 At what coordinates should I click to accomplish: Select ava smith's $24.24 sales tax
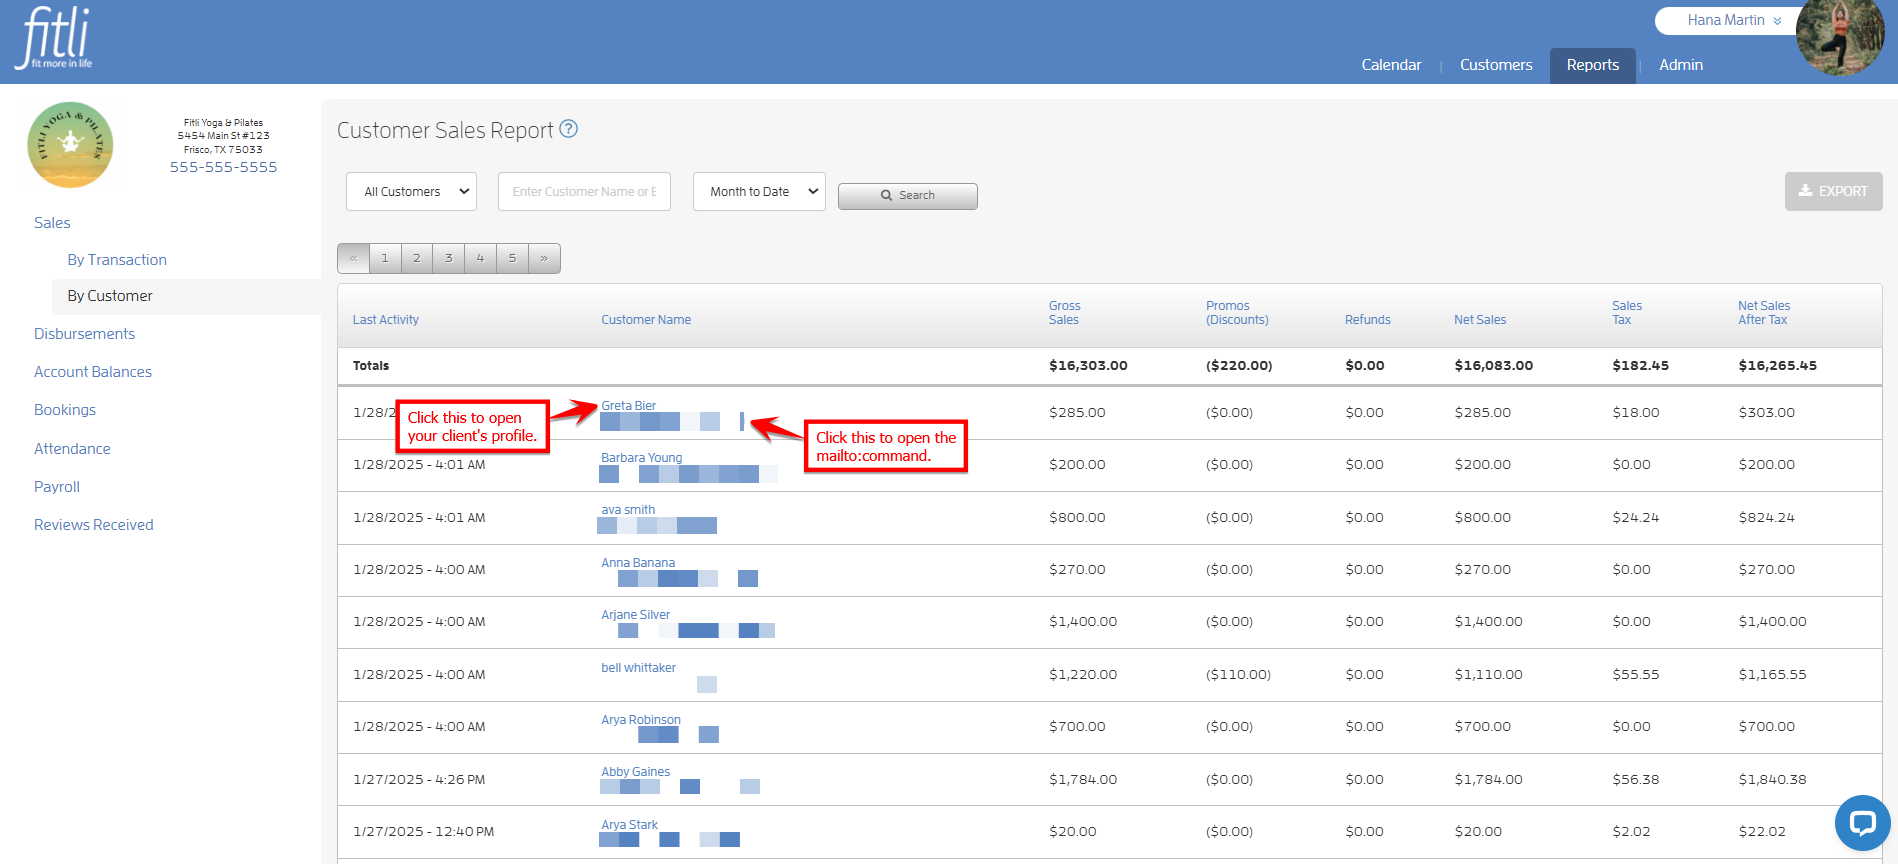(x=1635, y=518)
